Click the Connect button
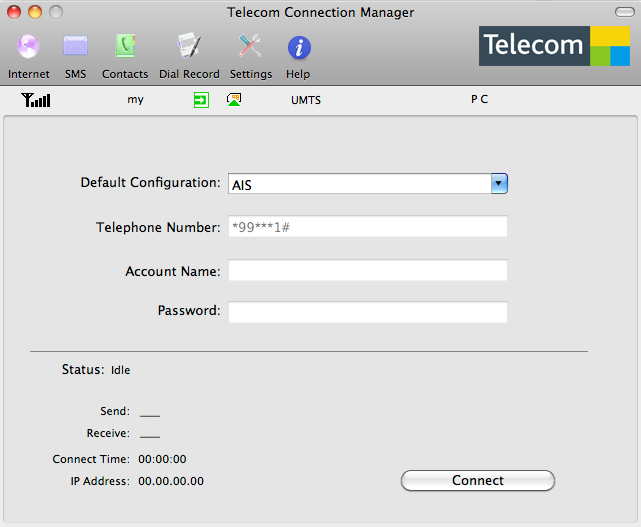This screenshot has width=641, height=527. pyautogui.click(x=478, y=480)
